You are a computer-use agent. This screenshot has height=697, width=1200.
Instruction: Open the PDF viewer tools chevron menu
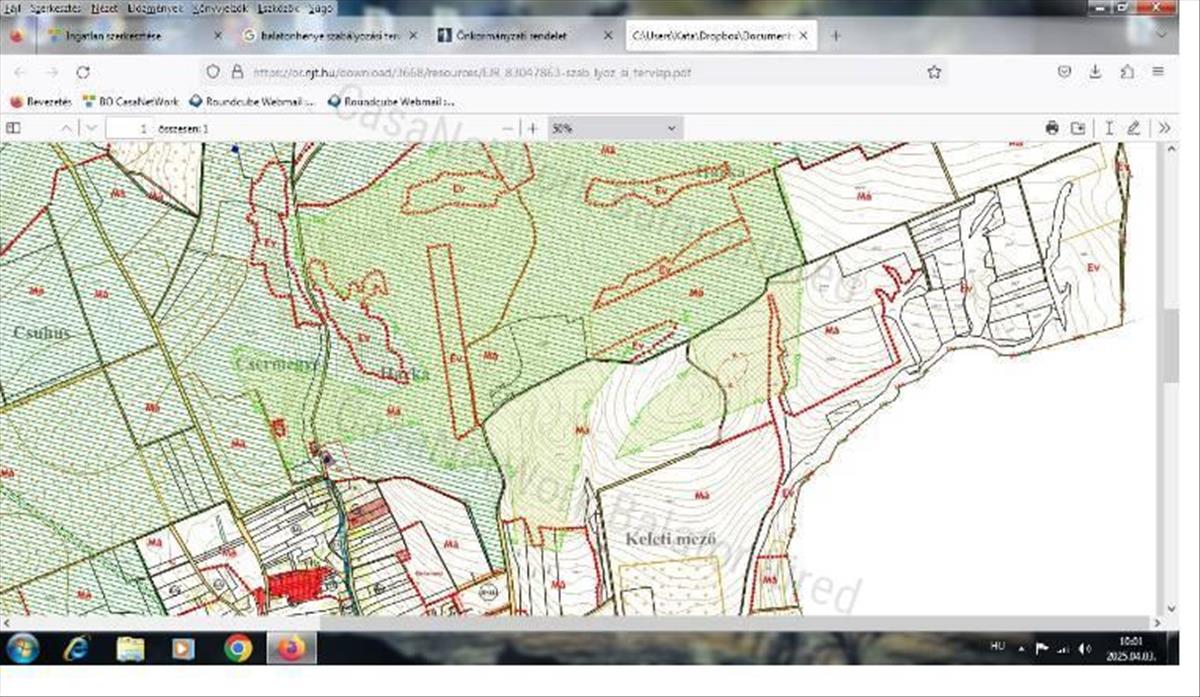[x=1164, y=128]
